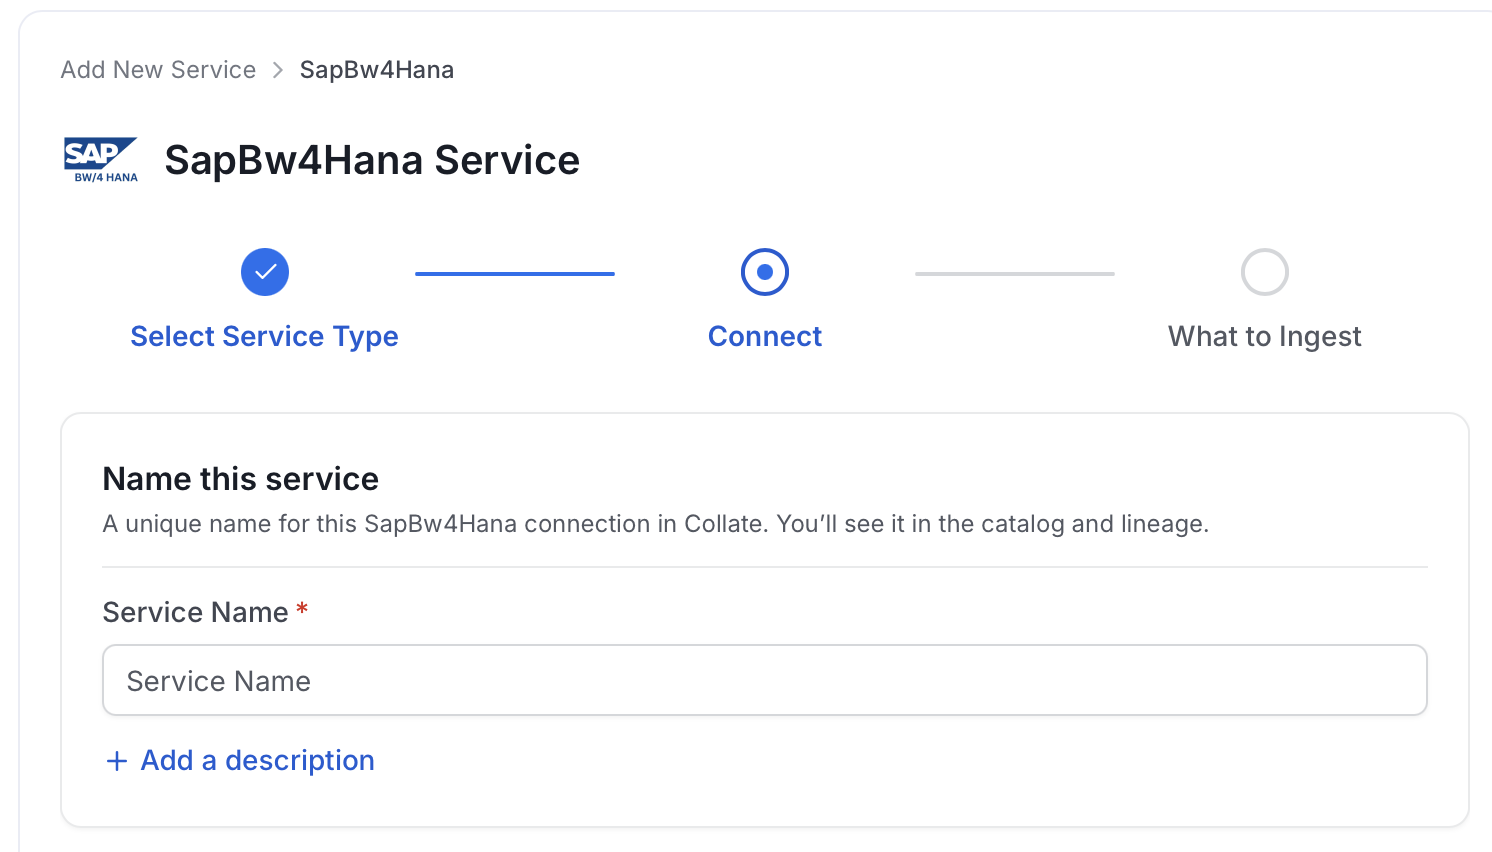The image size is (1492, 852).
Task: Select the Connect step label
Action: [x=765, y=336]
